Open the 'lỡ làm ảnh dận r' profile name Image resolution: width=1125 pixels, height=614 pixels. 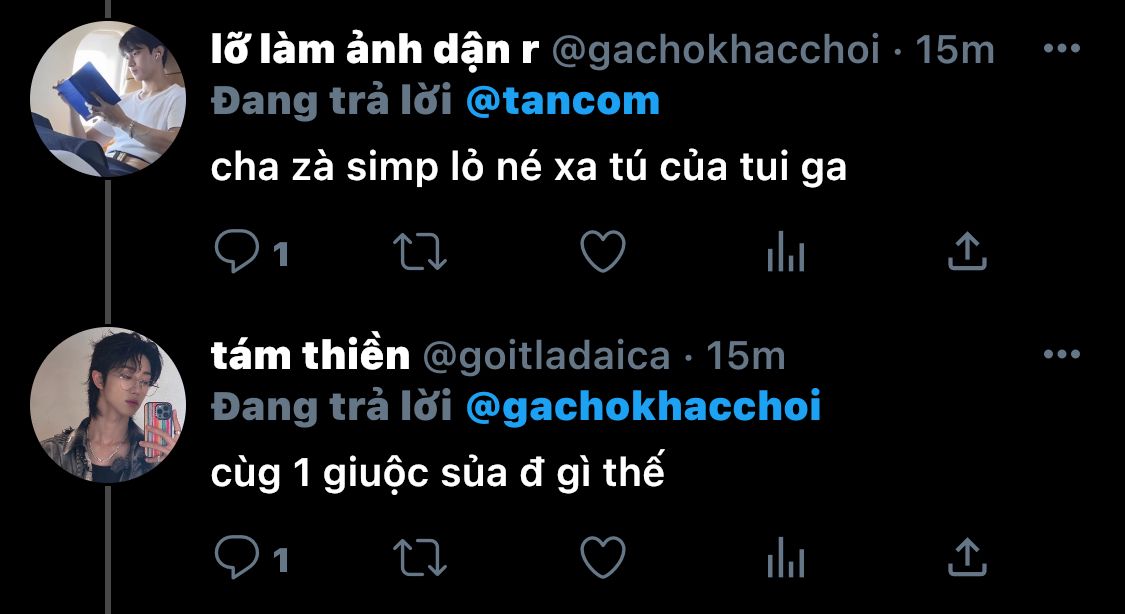coord(375,49)
